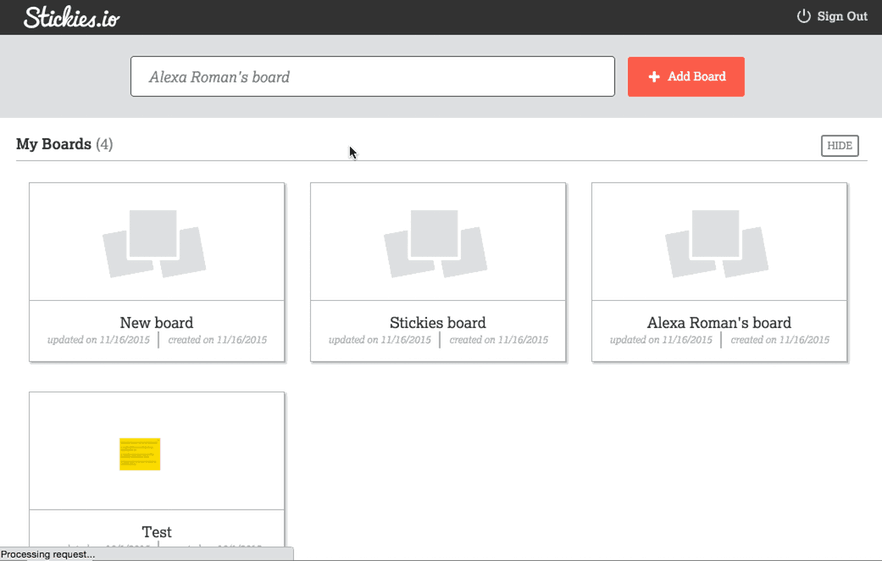Click the New board placeholder stickies icon
882x561 pixels.
(155, 243)
